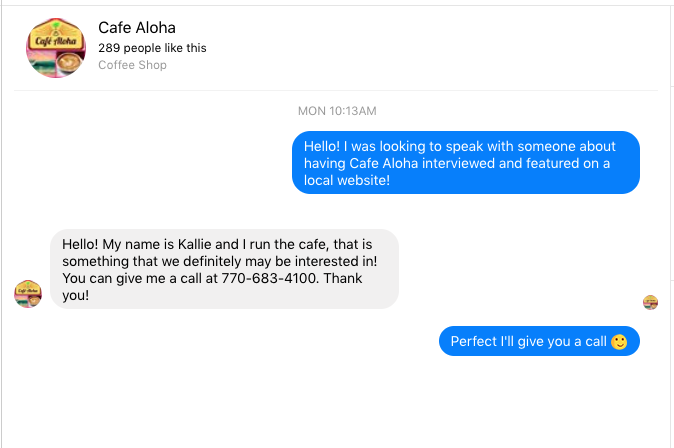
Task: Select the MON 10:13AM timestamp
Action: coord(337,111)
